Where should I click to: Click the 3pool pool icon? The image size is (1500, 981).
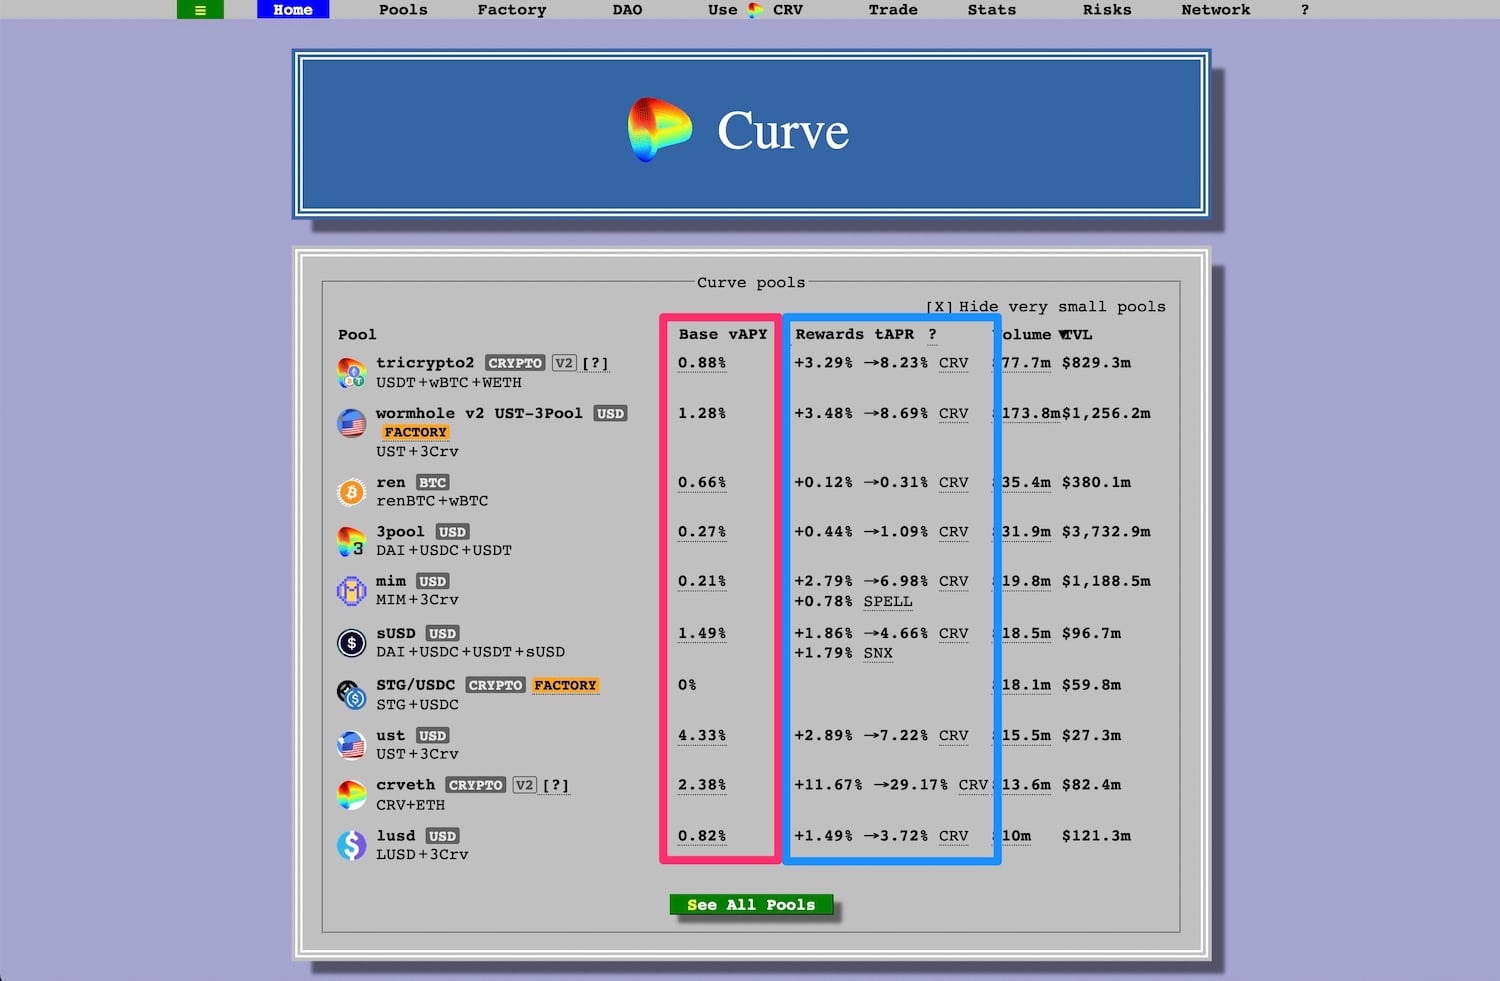(x=351, y=542)
